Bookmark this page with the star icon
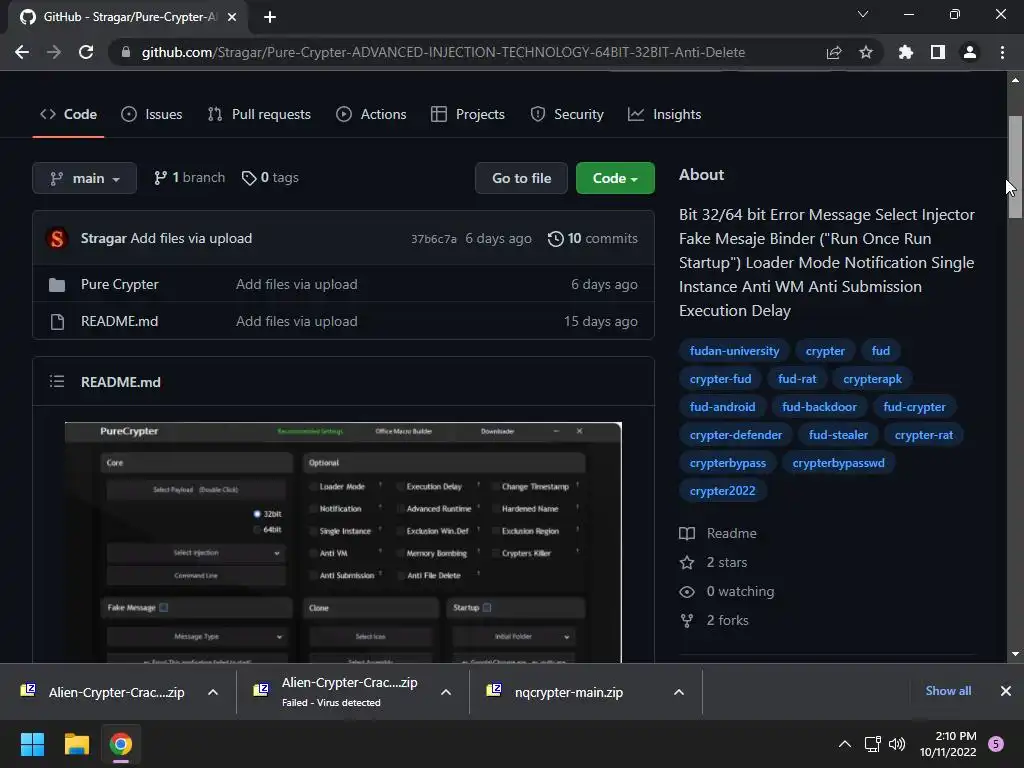The width and height of the screenshot is (1024, 768). click(x=866, y=52)
